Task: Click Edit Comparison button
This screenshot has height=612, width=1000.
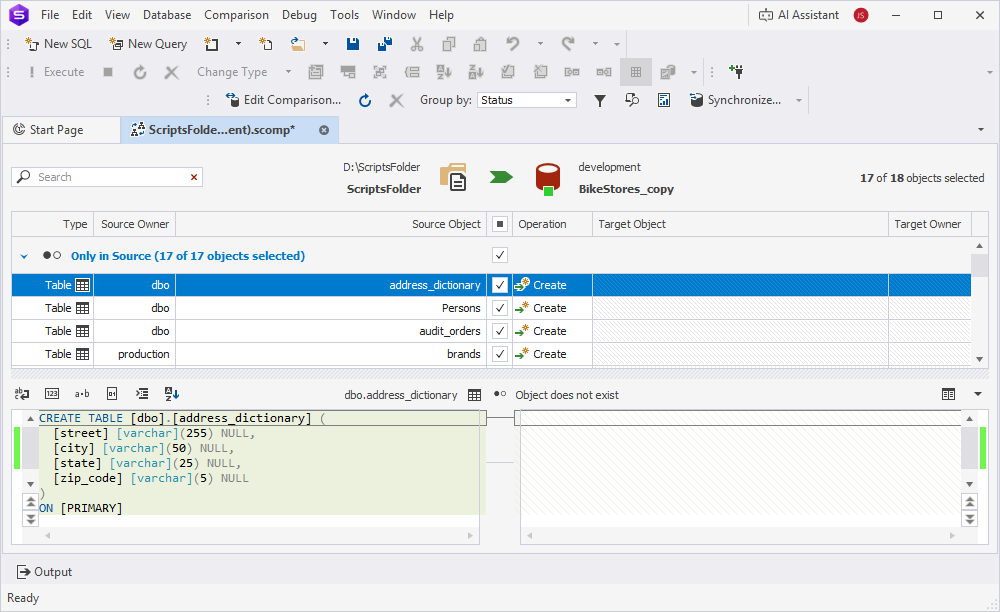Action: coord(283,100)
